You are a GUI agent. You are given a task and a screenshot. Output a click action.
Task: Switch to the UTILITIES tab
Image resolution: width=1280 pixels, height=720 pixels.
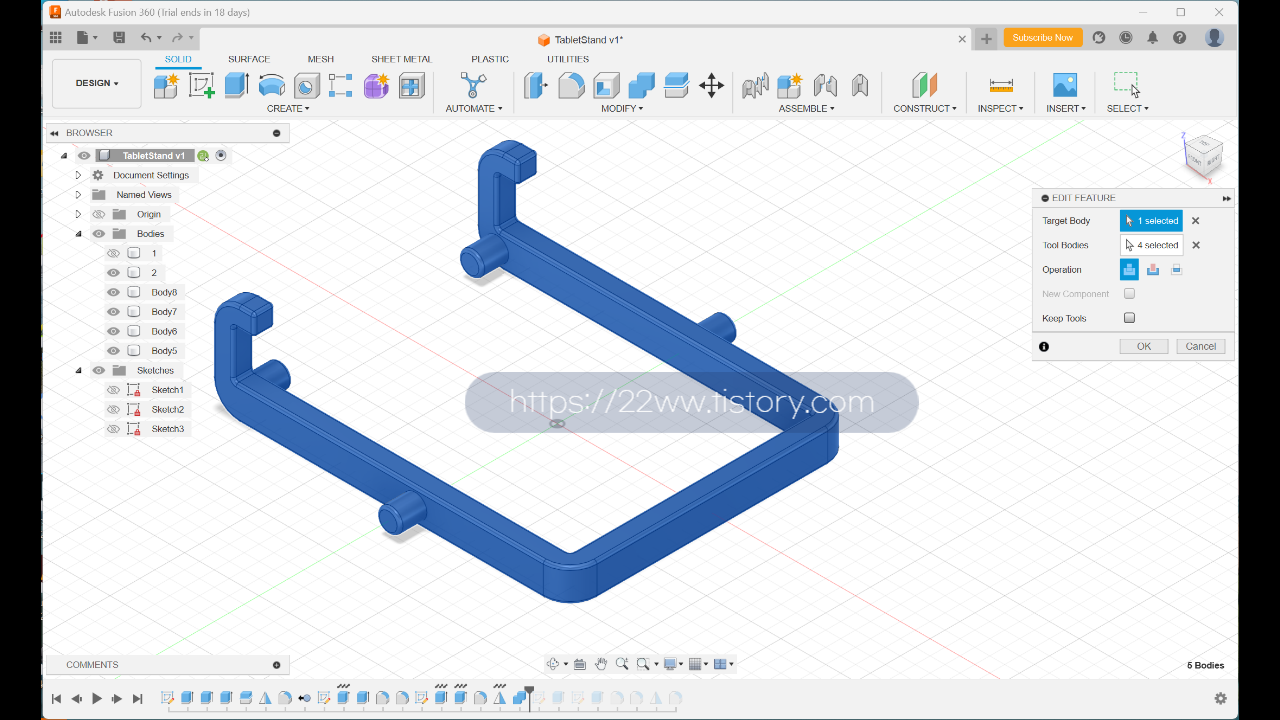click(568, 59)
